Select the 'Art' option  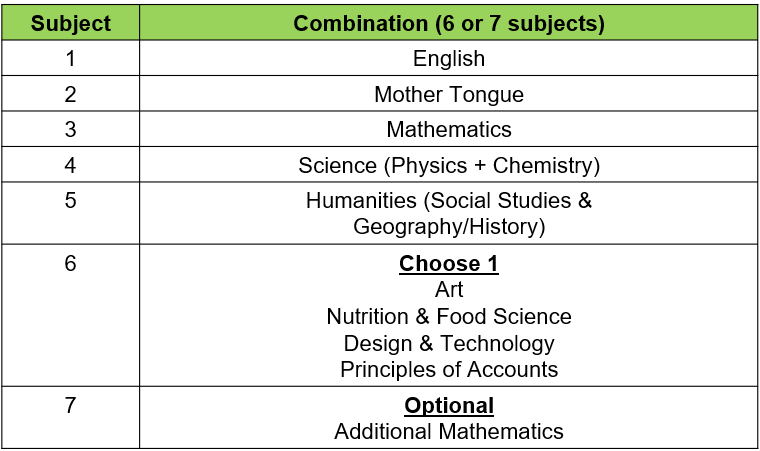pos(449,290)
